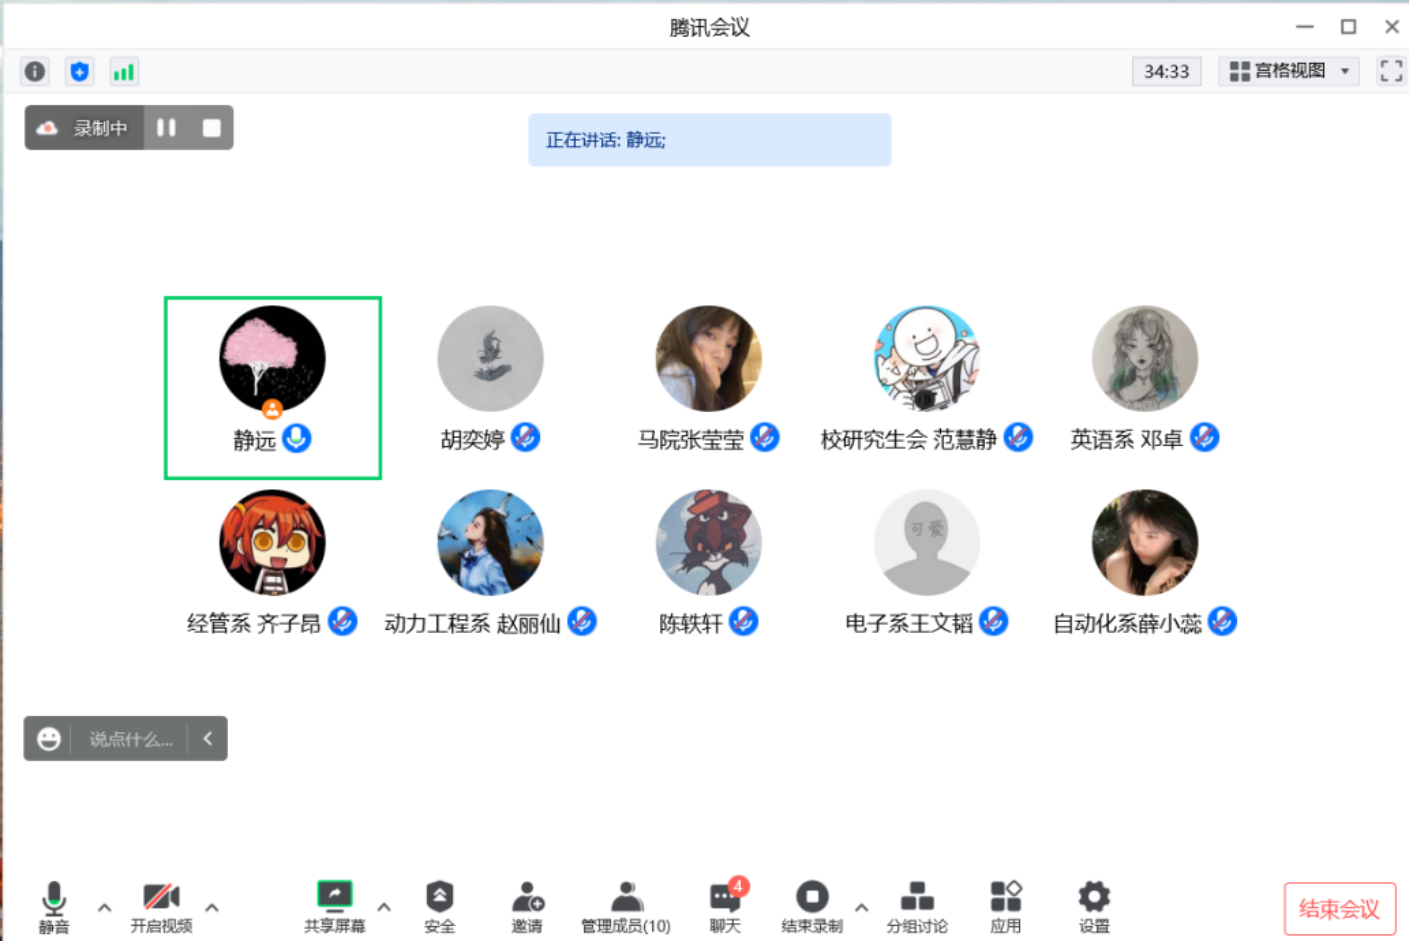Open the meeting info icon
This screenshot has width=1410, height=942.
click(35, 71)
